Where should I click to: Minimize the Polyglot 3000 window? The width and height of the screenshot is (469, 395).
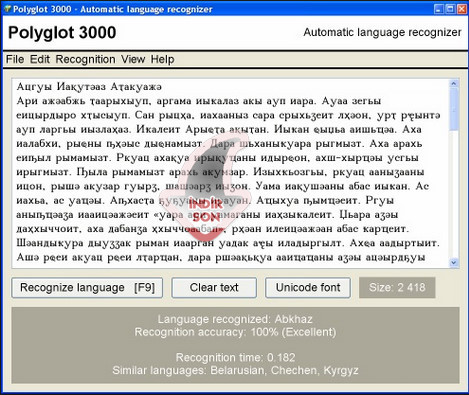tap(439, 9)
